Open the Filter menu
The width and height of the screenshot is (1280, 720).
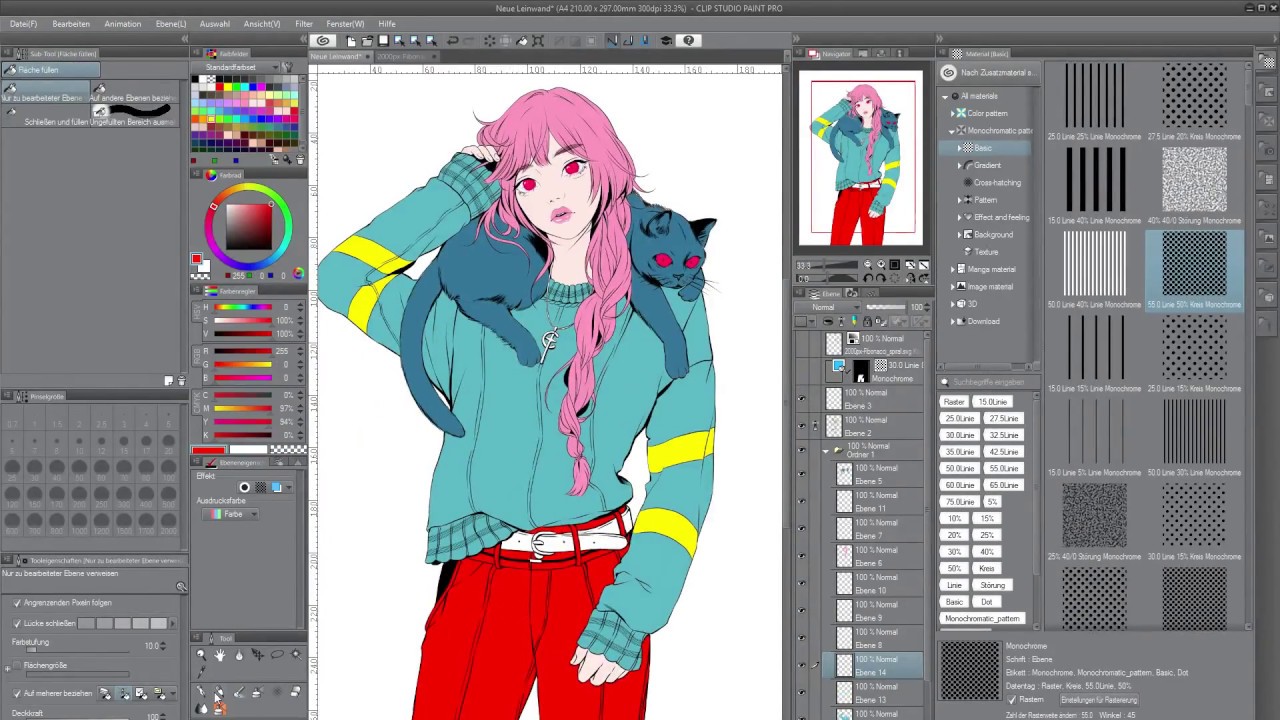[304, 23]
